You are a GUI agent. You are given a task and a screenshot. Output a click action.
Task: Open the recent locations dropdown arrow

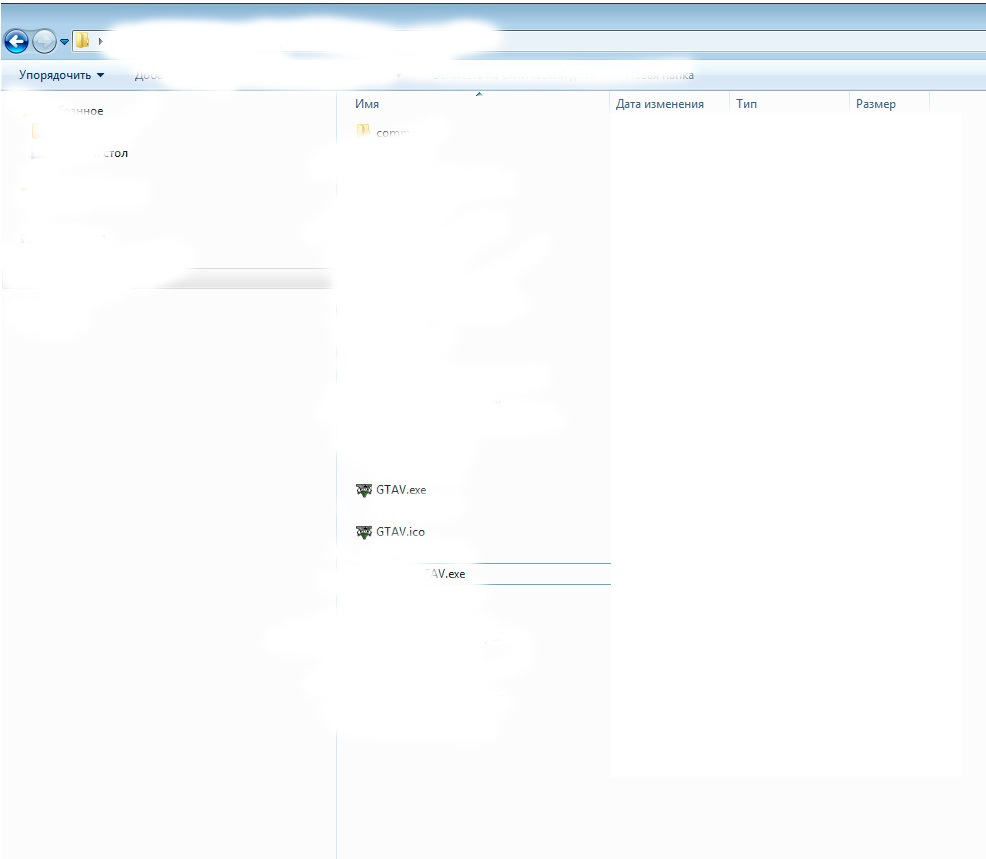coord(64,42)
